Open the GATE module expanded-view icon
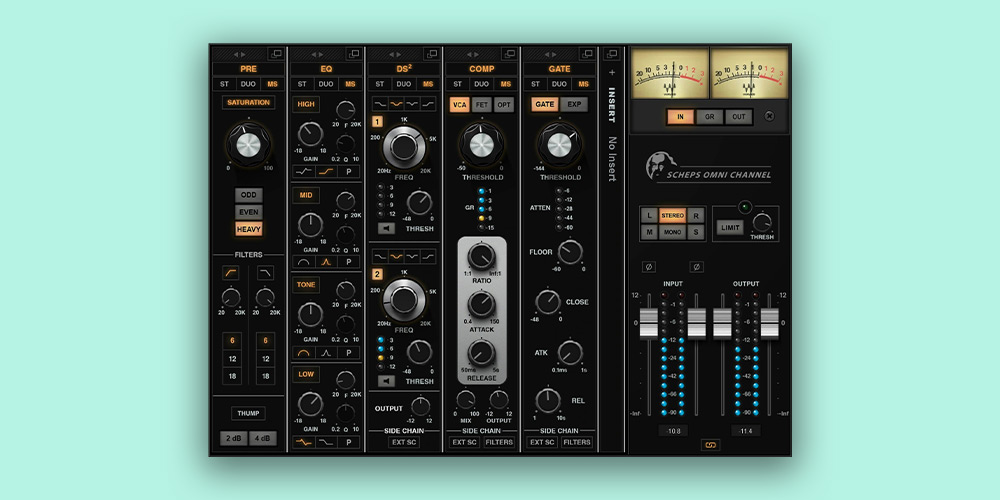Screen dimensions: 1000x500 point(587,54)
